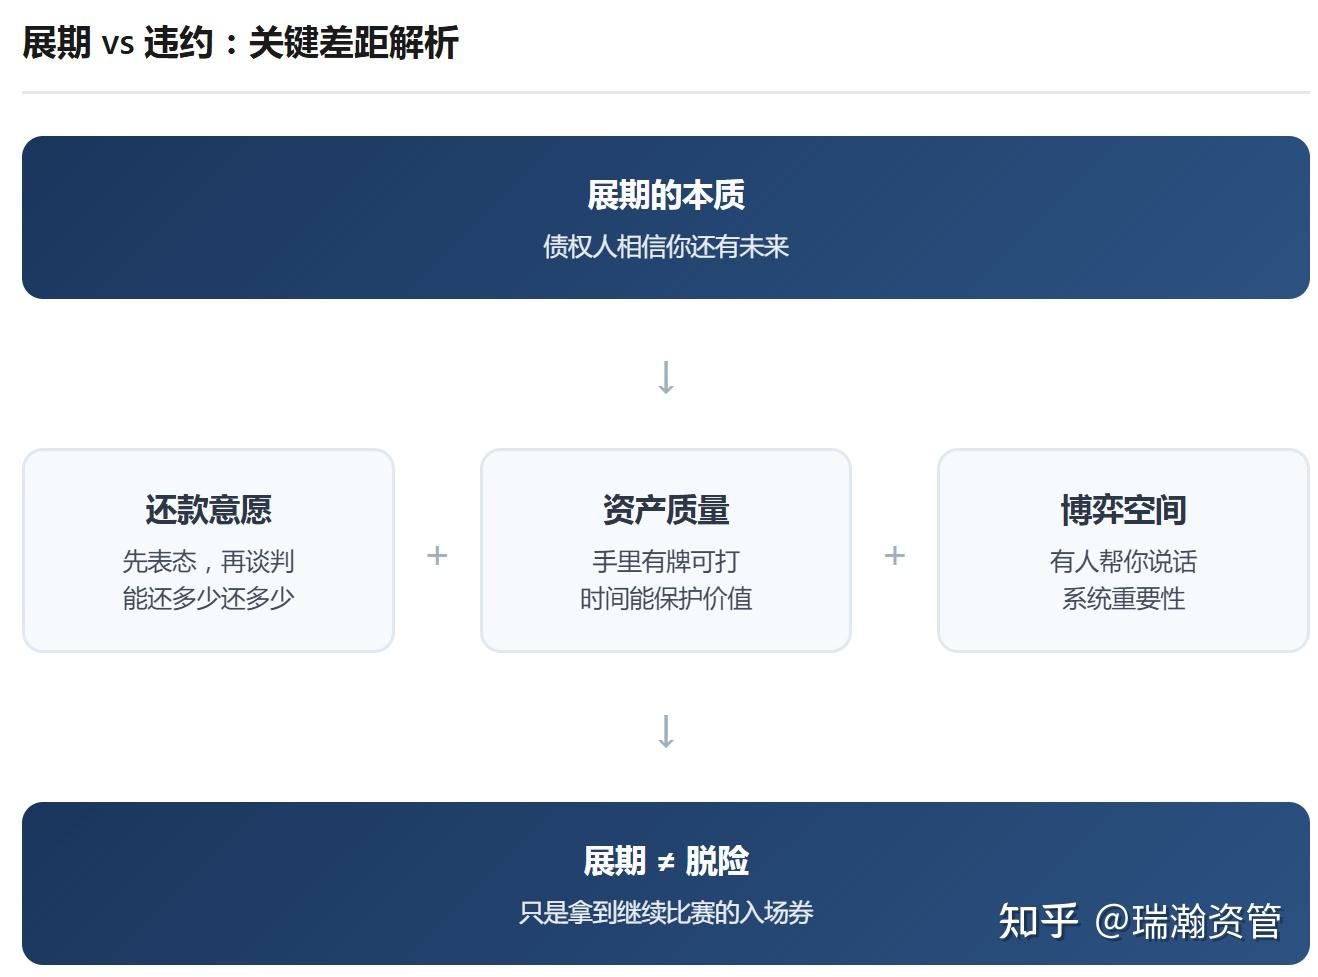The height and width of the screenshot is (977, 1318).
Task: Click the text 只是拿到继续比赛的入场券
Action: (666, 912)
